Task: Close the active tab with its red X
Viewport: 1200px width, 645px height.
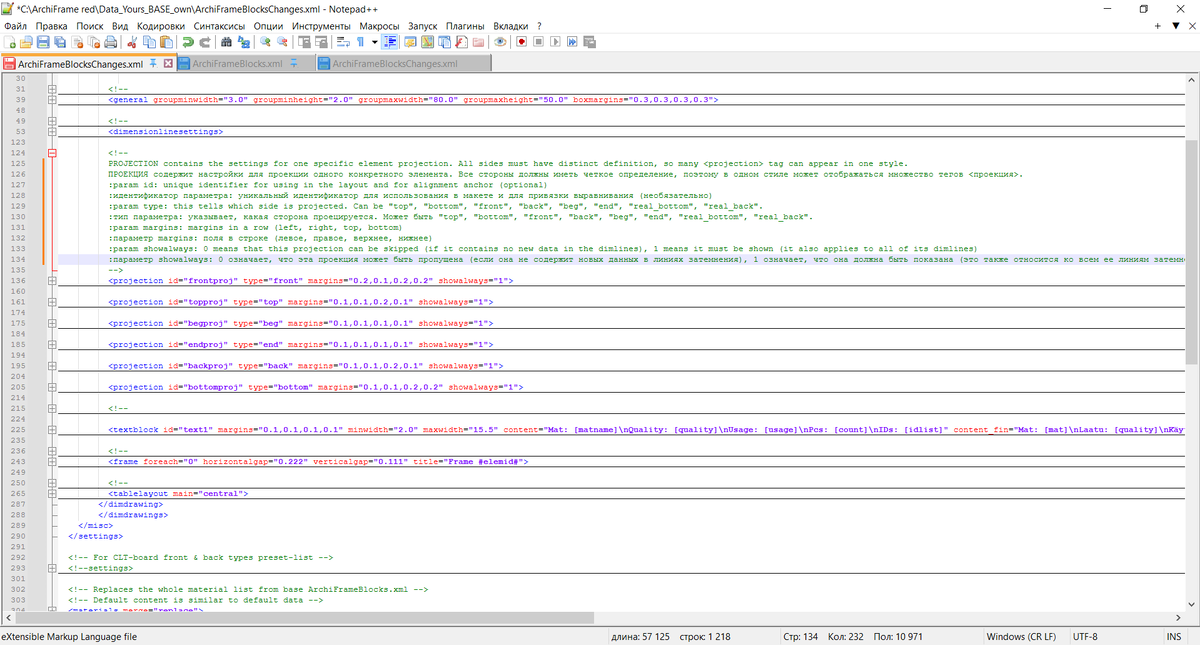Action: [x=168, y=63]
